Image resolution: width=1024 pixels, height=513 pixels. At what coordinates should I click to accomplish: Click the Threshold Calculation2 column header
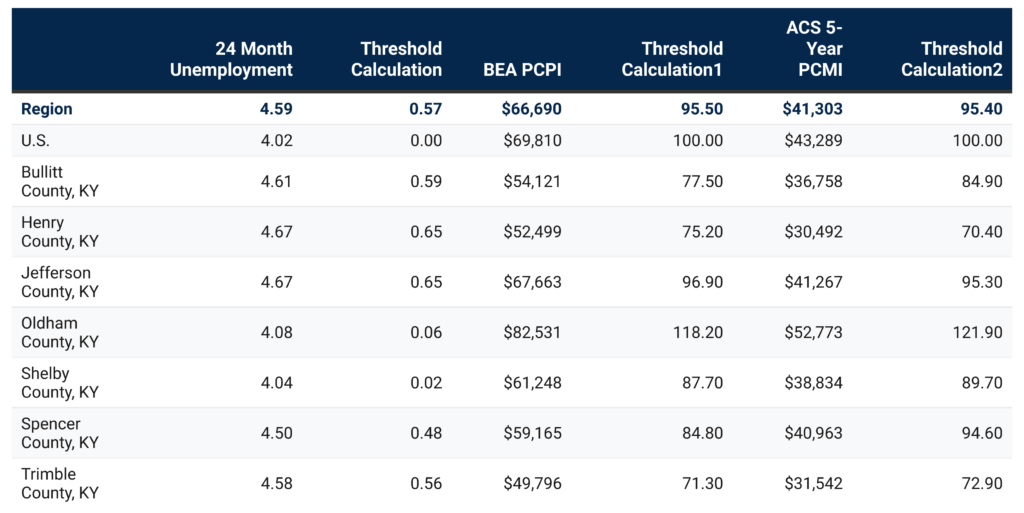click(951, 59)
